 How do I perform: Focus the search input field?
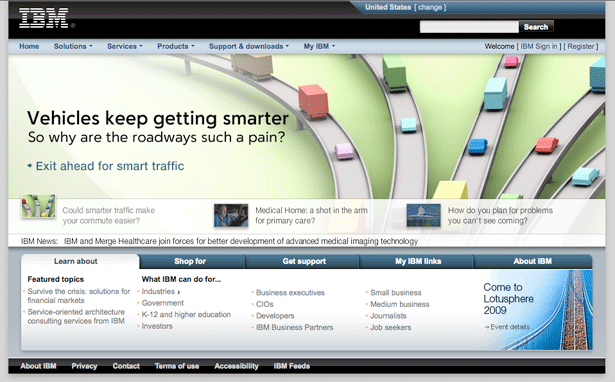[469, 27]
